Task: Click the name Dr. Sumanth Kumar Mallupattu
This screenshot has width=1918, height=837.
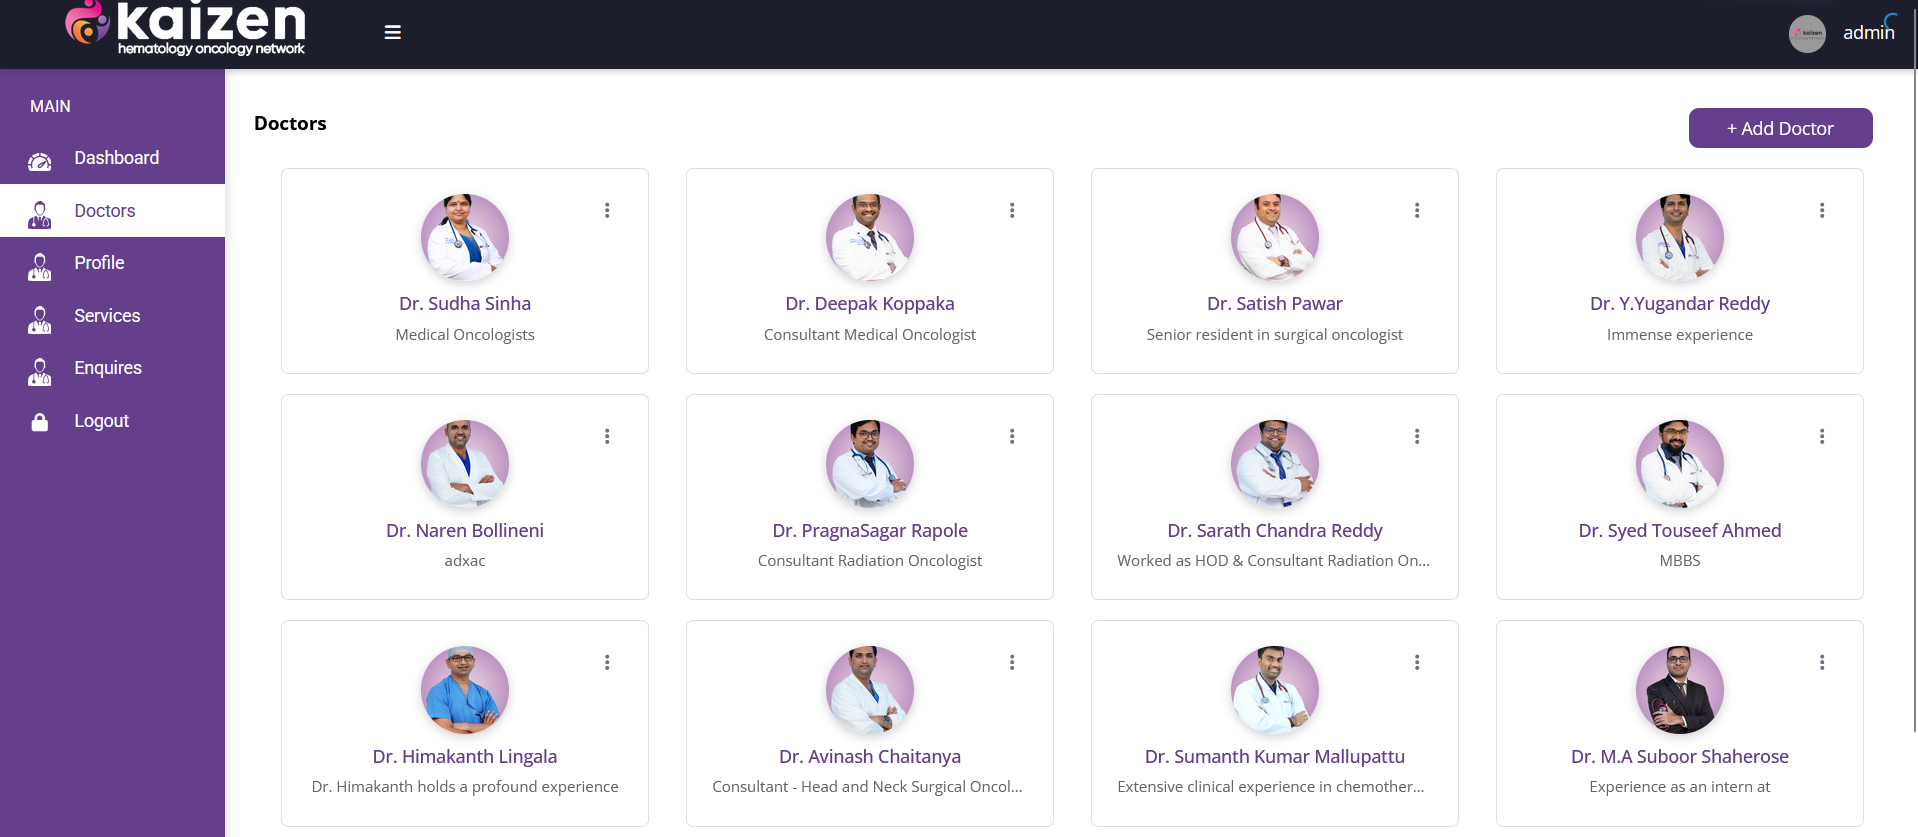Action: 1275,756
